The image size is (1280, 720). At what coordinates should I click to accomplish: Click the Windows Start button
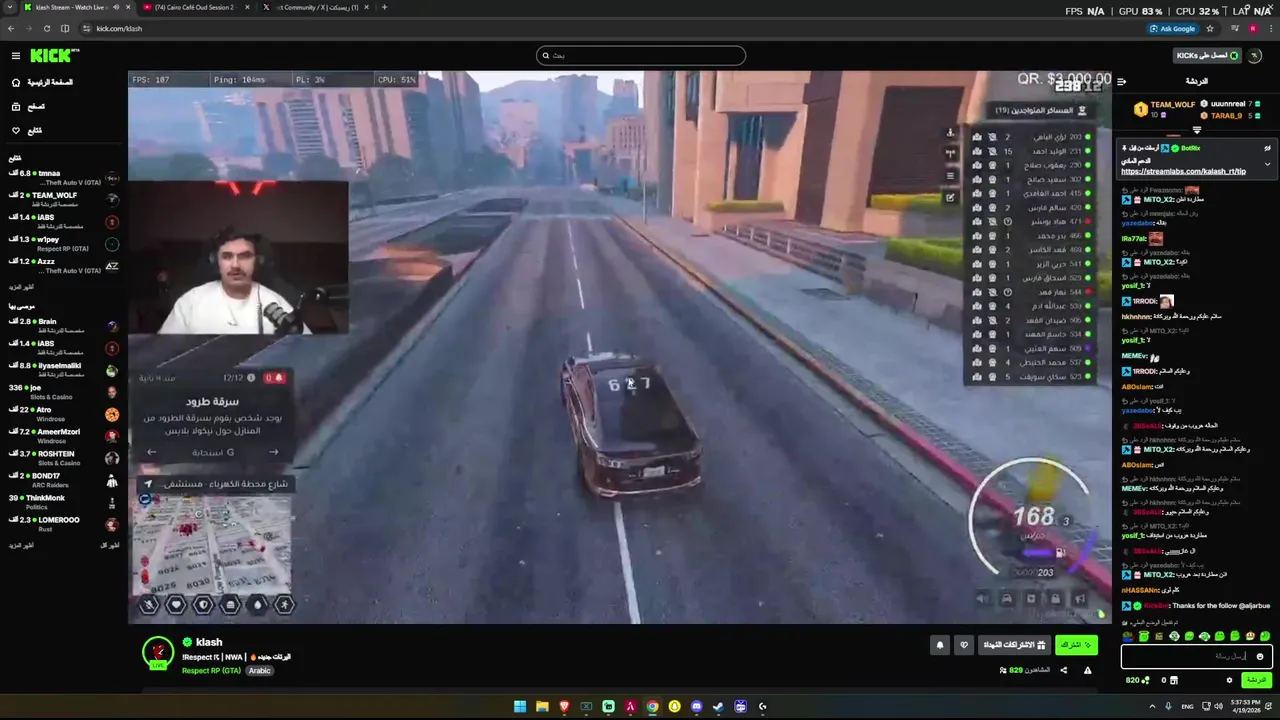520,707
